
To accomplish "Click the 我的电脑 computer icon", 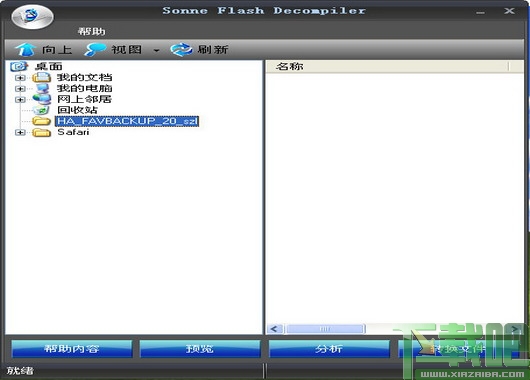I will click(42, 89).
